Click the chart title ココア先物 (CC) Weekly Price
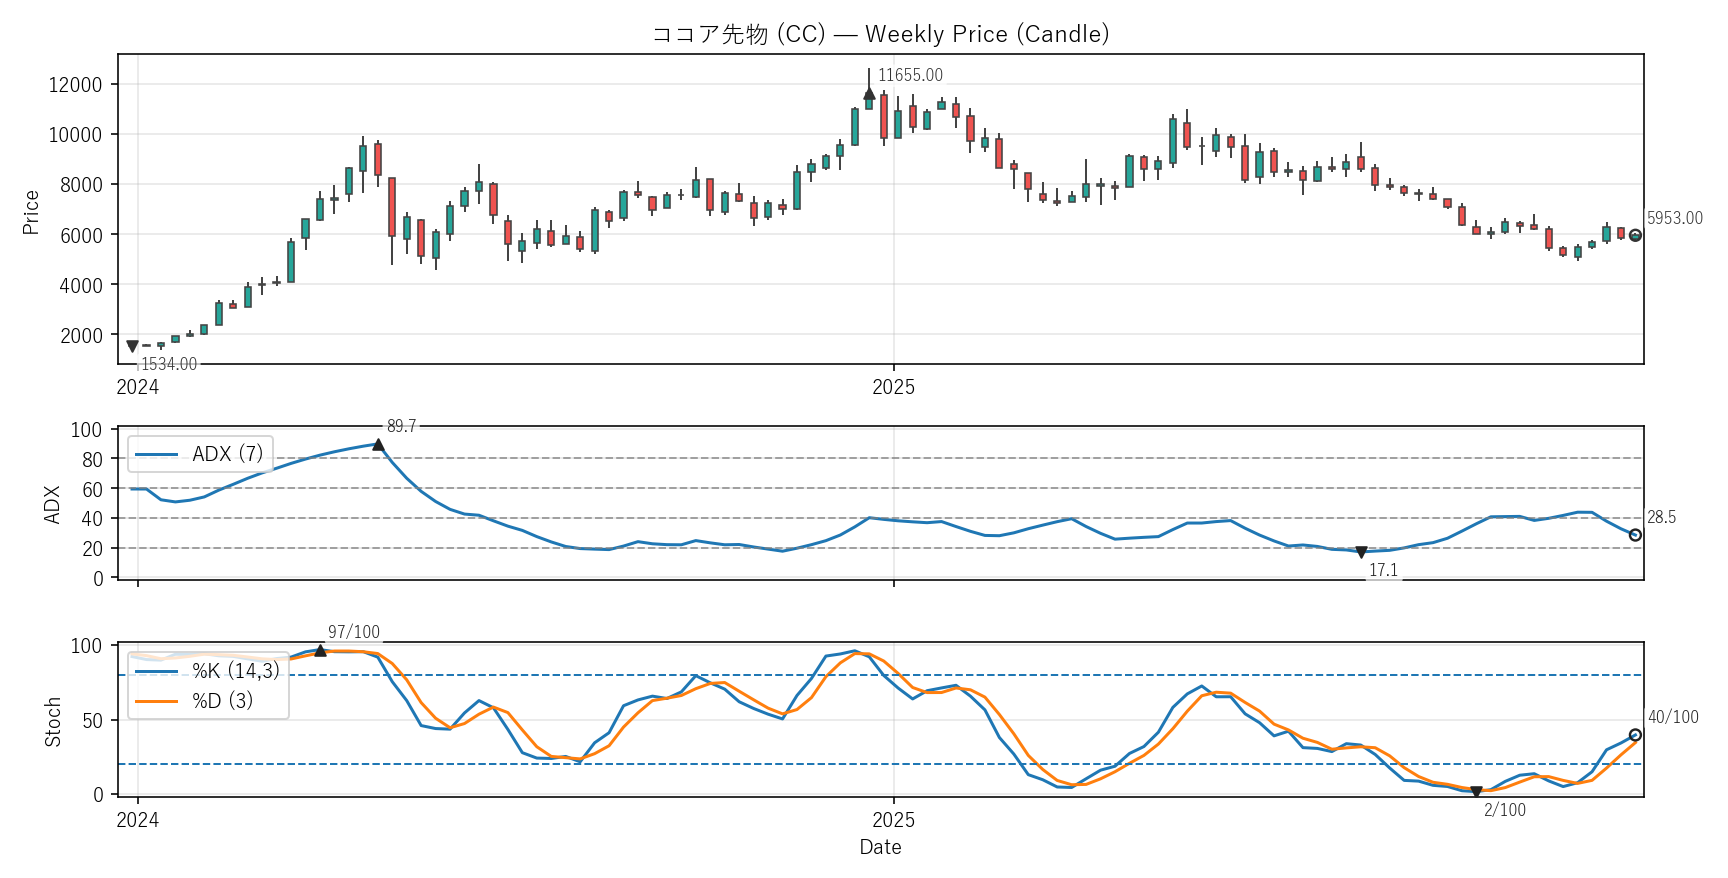Screen dimensions: 1728x878 [x=880, y=34]
